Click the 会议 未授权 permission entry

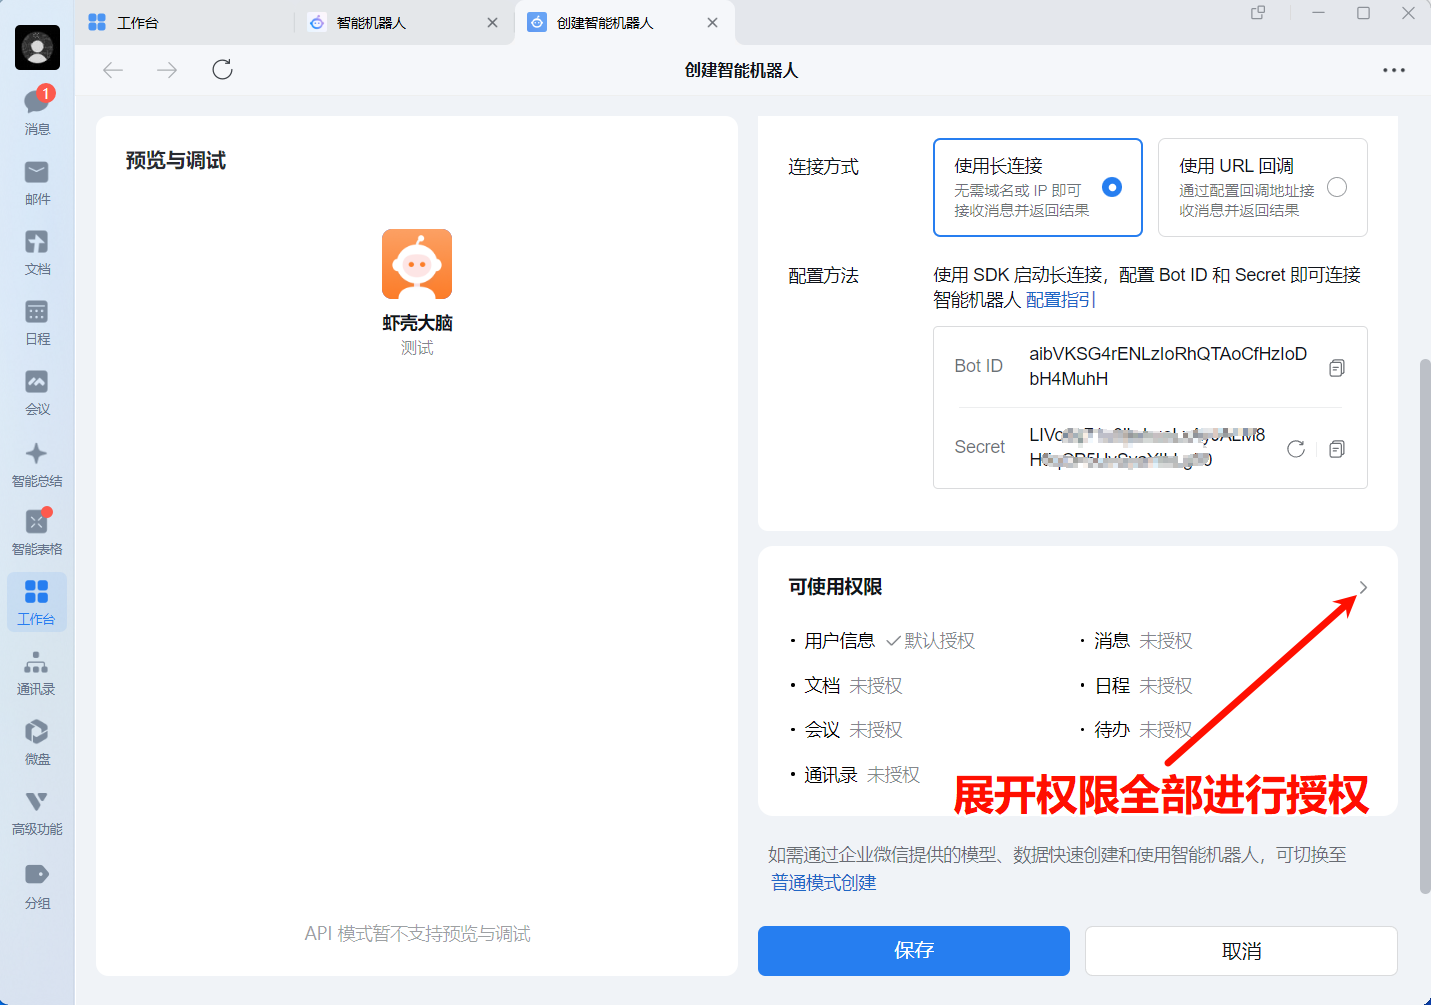click(848, 730)
